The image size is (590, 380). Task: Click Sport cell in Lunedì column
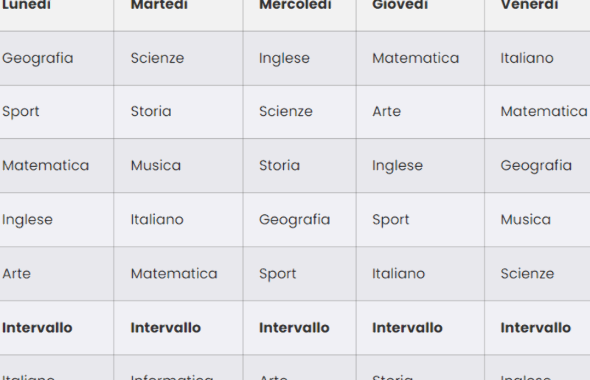coord(56,112)
